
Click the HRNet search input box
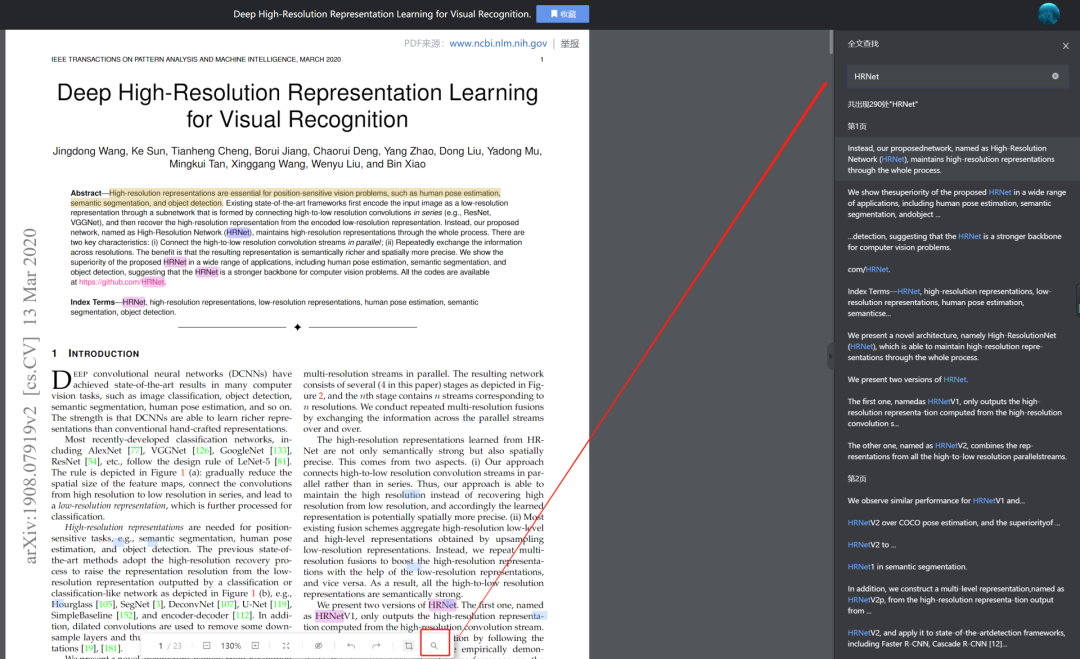coord(951,76)
